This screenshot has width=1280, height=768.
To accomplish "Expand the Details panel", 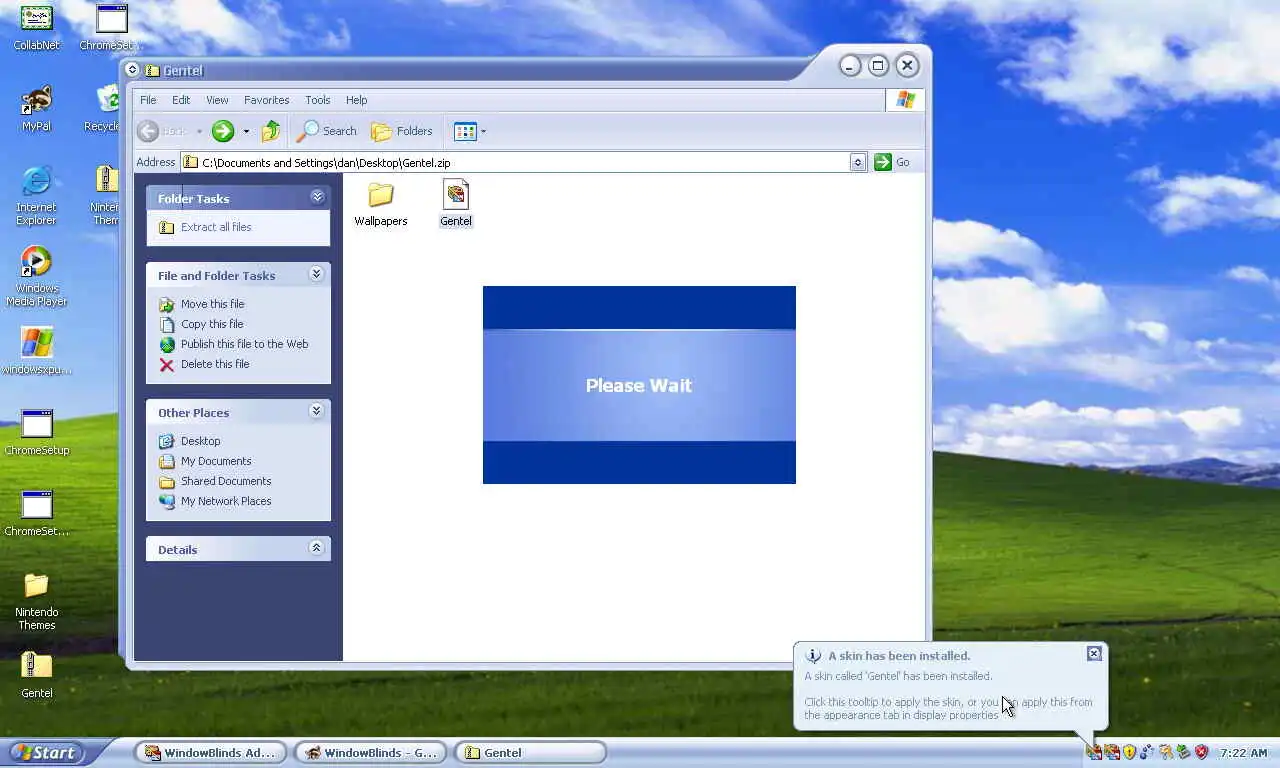I will tap(317, 548).
